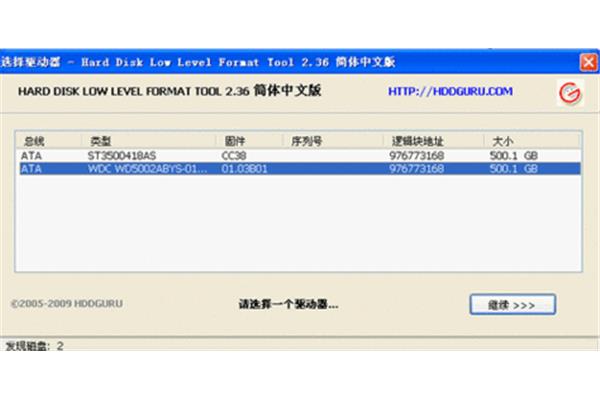The width and height of the screenshot is (600, 400).
Task: Click 500.1 GB size in WDC row
Action: [514, 169]
